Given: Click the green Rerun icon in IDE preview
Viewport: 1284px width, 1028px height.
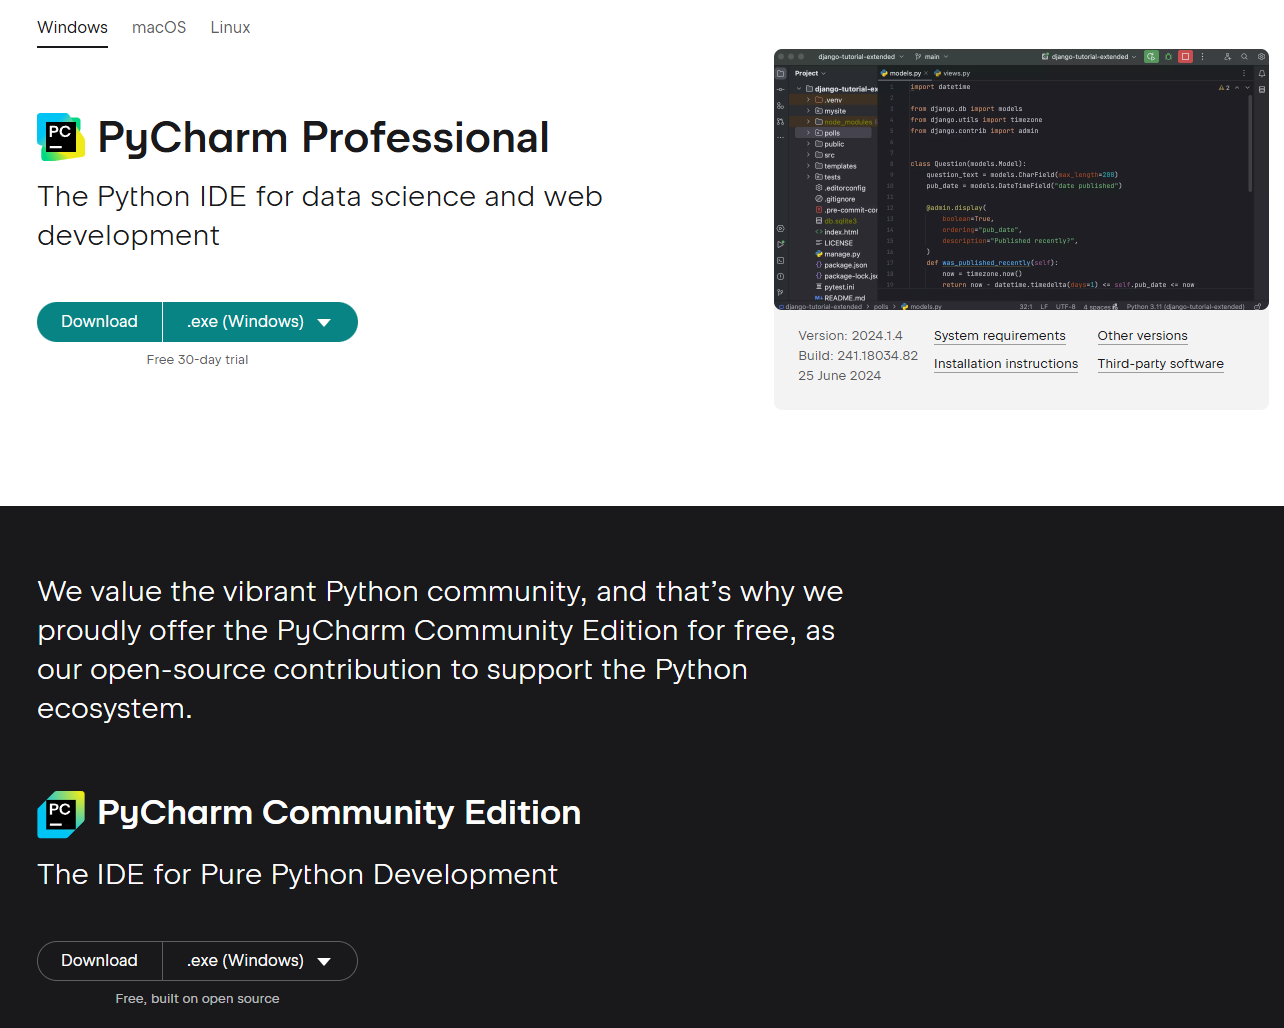Looking at the screenshot, I should click(x=1151, y=57).
